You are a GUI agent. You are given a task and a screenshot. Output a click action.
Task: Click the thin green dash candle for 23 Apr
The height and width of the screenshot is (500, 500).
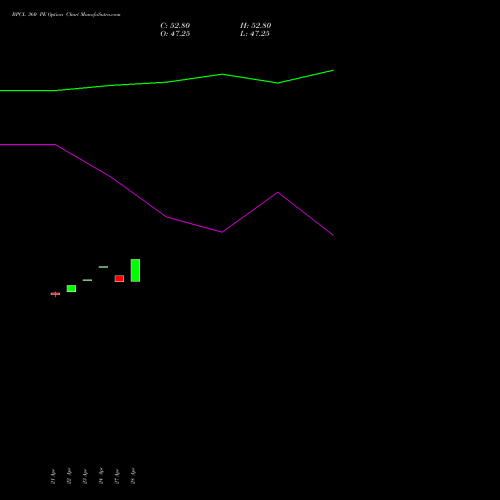87,280
